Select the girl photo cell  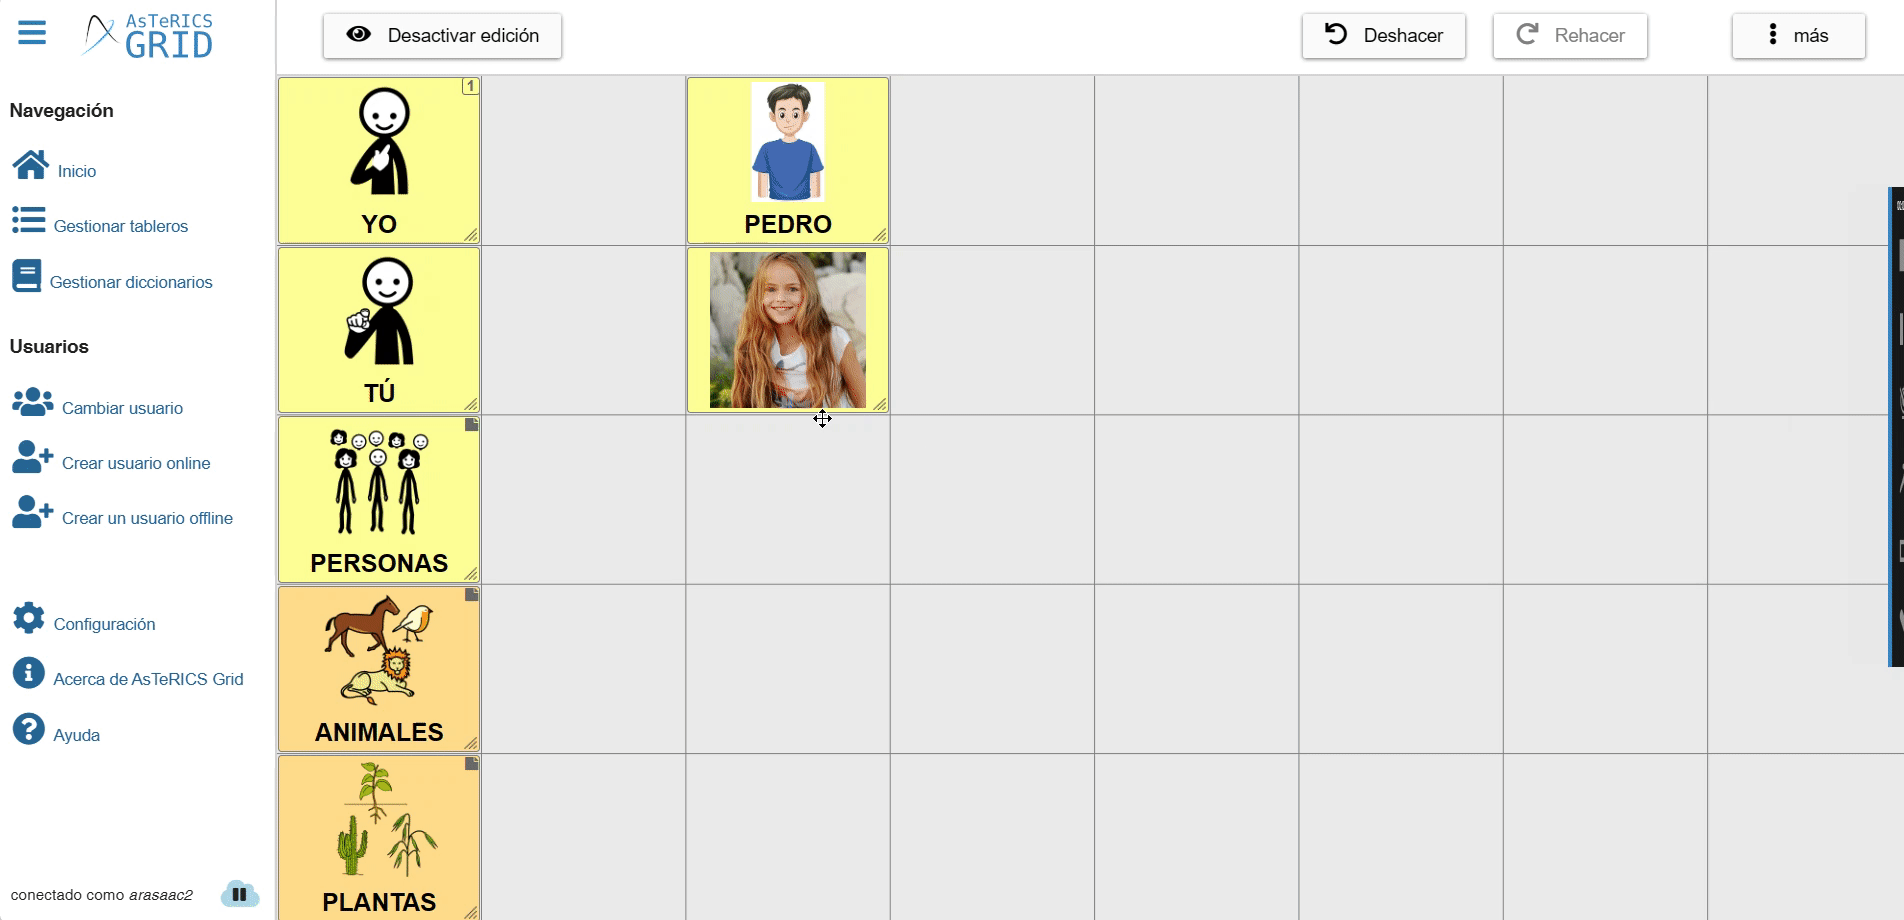(788, 330)
